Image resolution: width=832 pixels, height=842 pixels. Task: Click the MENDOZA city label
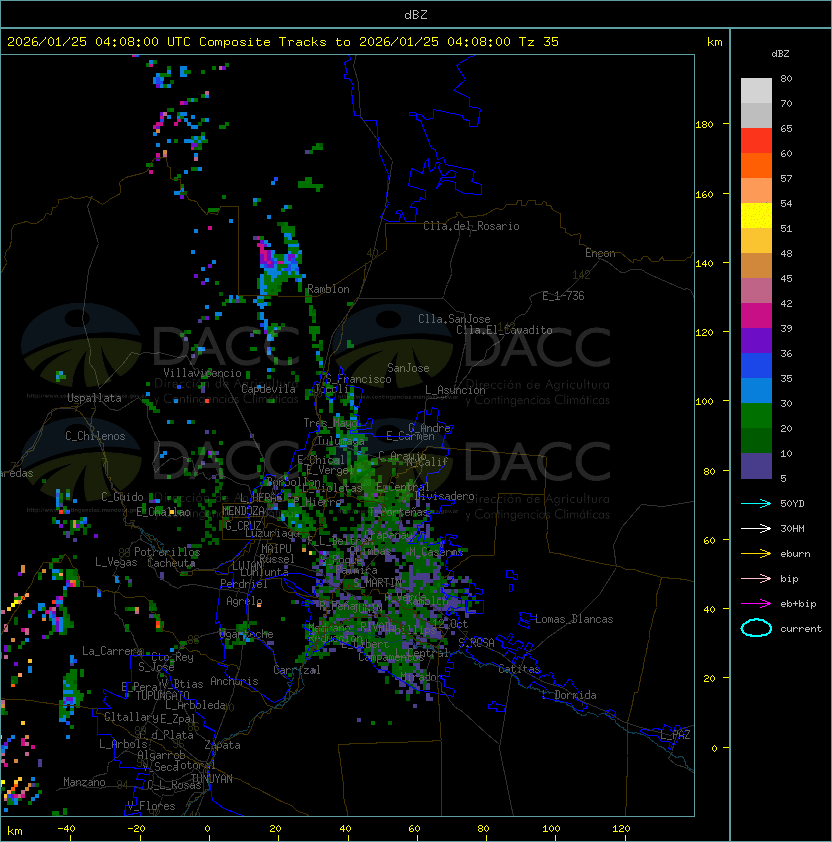(243, 511)
